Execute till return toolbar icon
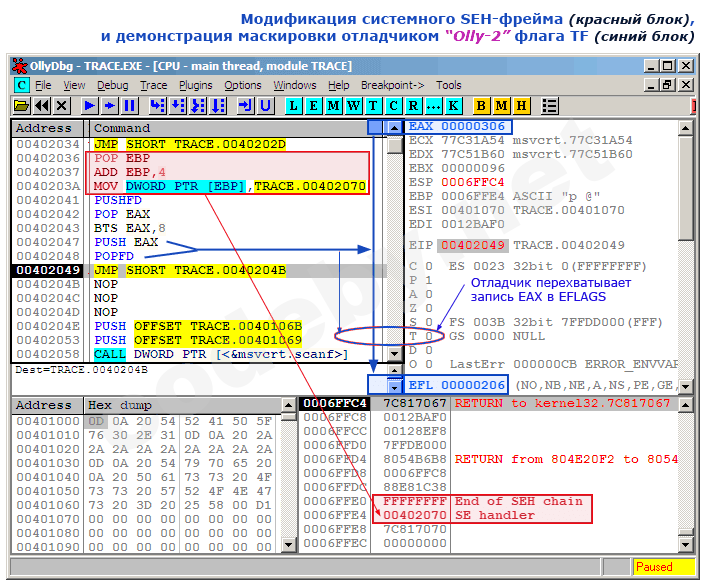Image resolution: width=708 pixels, height=587 pixels. click(246, 106)
